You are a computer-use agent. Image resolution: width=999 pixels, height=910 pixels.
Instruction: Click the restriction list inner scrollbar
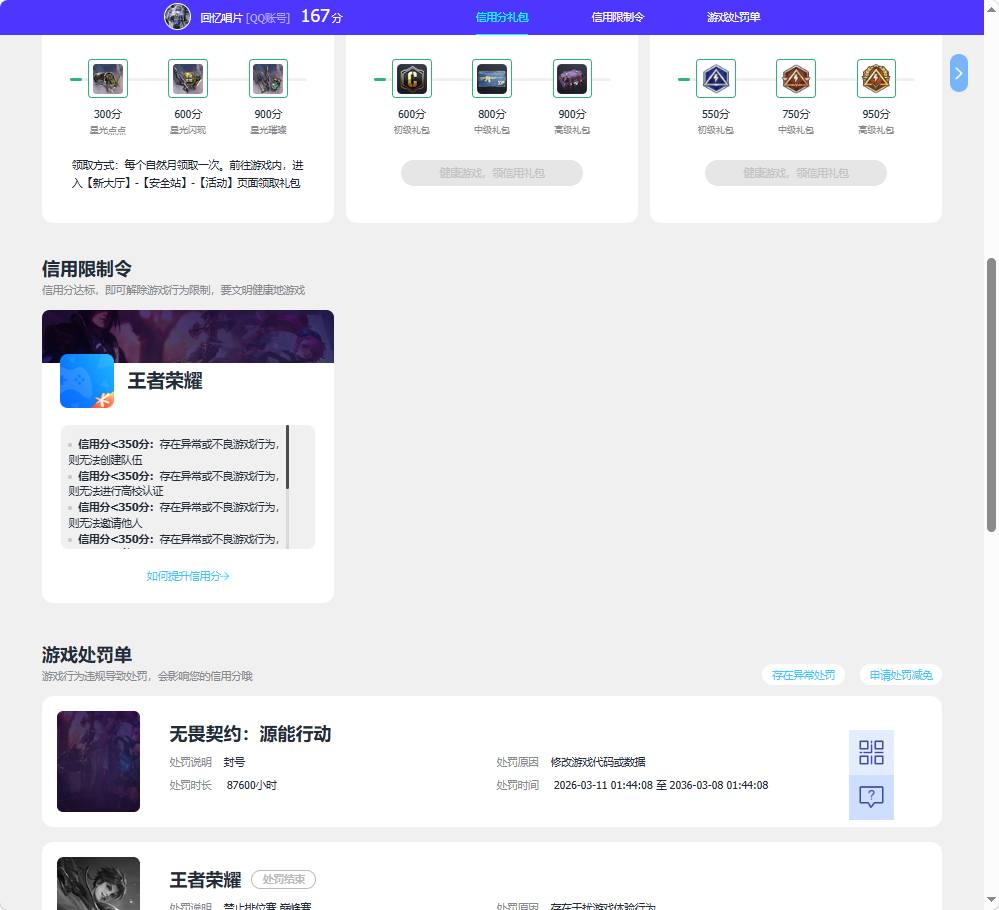[x=287, y=457]
